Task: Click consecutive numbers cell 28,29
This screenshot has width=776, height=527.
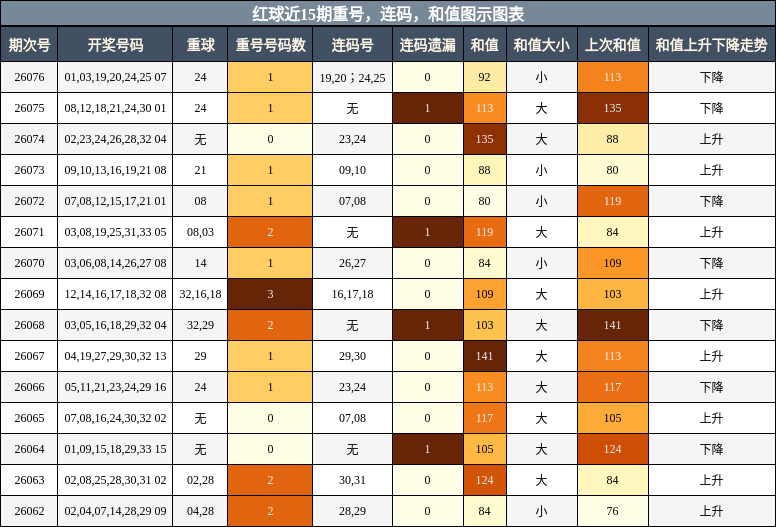Action: click(352, 511)
